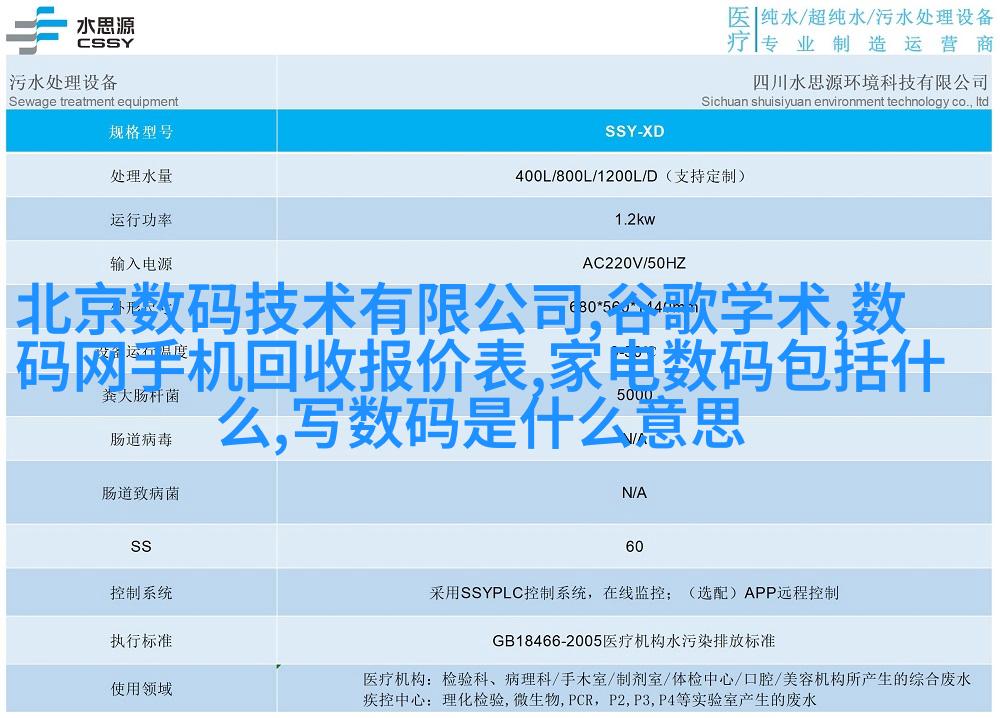Select the 肠道病毒 row label
The image size is (1000, 718).
point(141,439)
